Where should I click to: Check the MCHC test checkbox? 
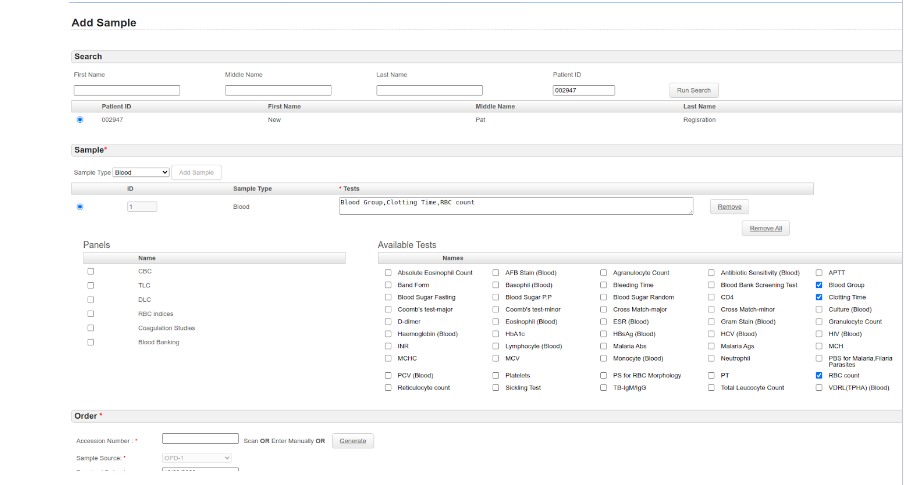tap(388, 359)
